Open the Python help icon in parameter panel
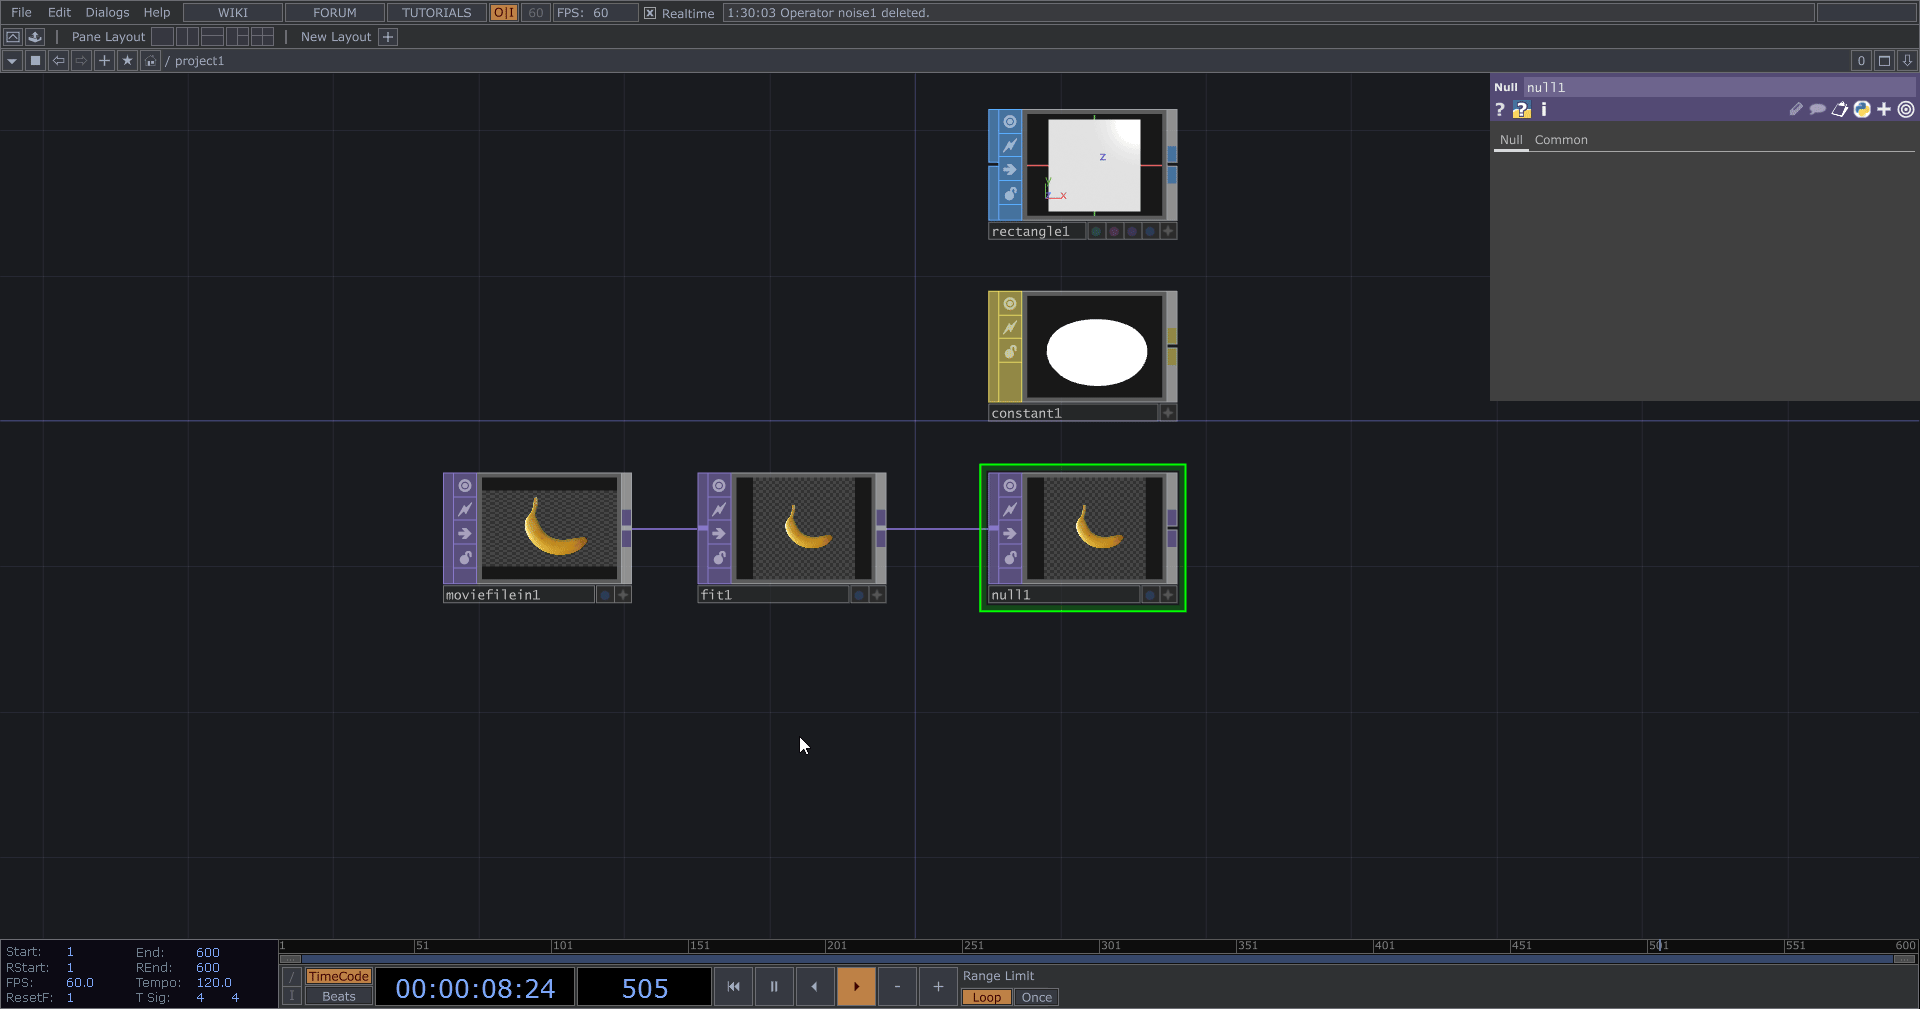Image resolution: width=1920 pixels, height=1009 pixels. pos(1521,110)
